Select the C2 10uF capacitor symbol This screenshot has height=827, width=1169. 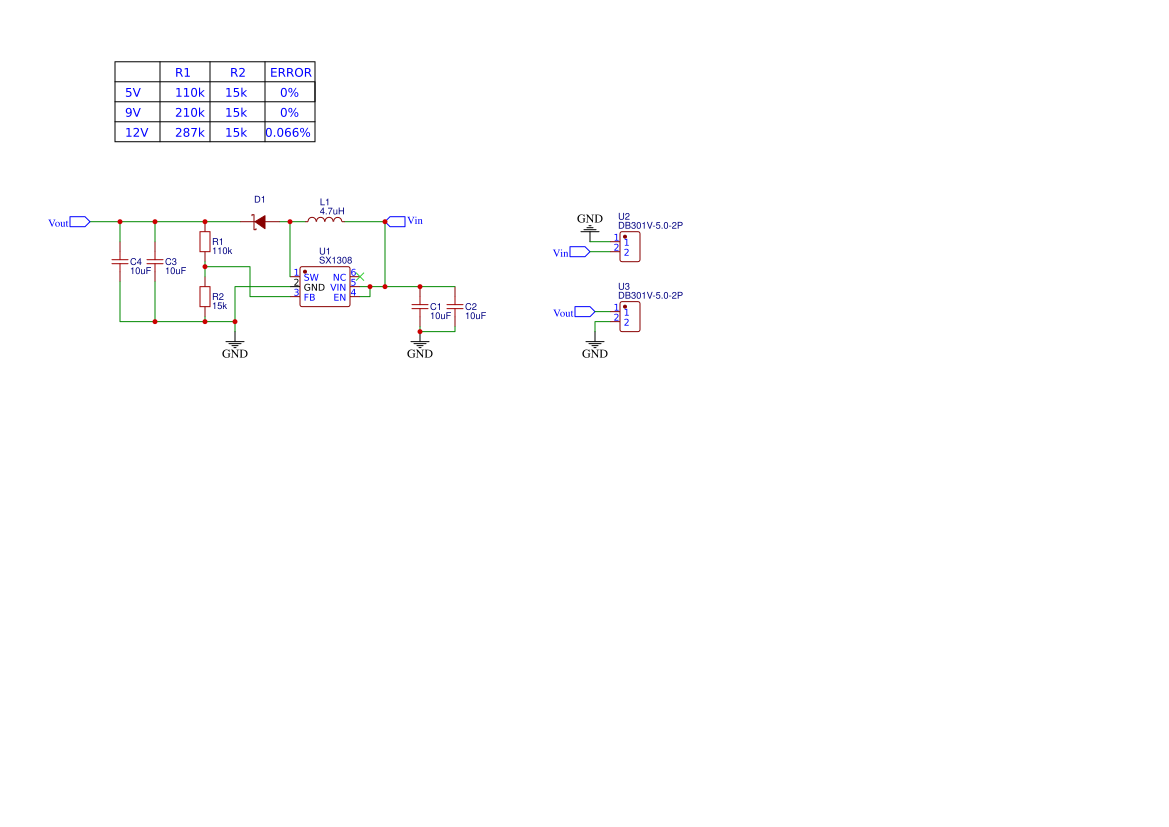[455, 306]
